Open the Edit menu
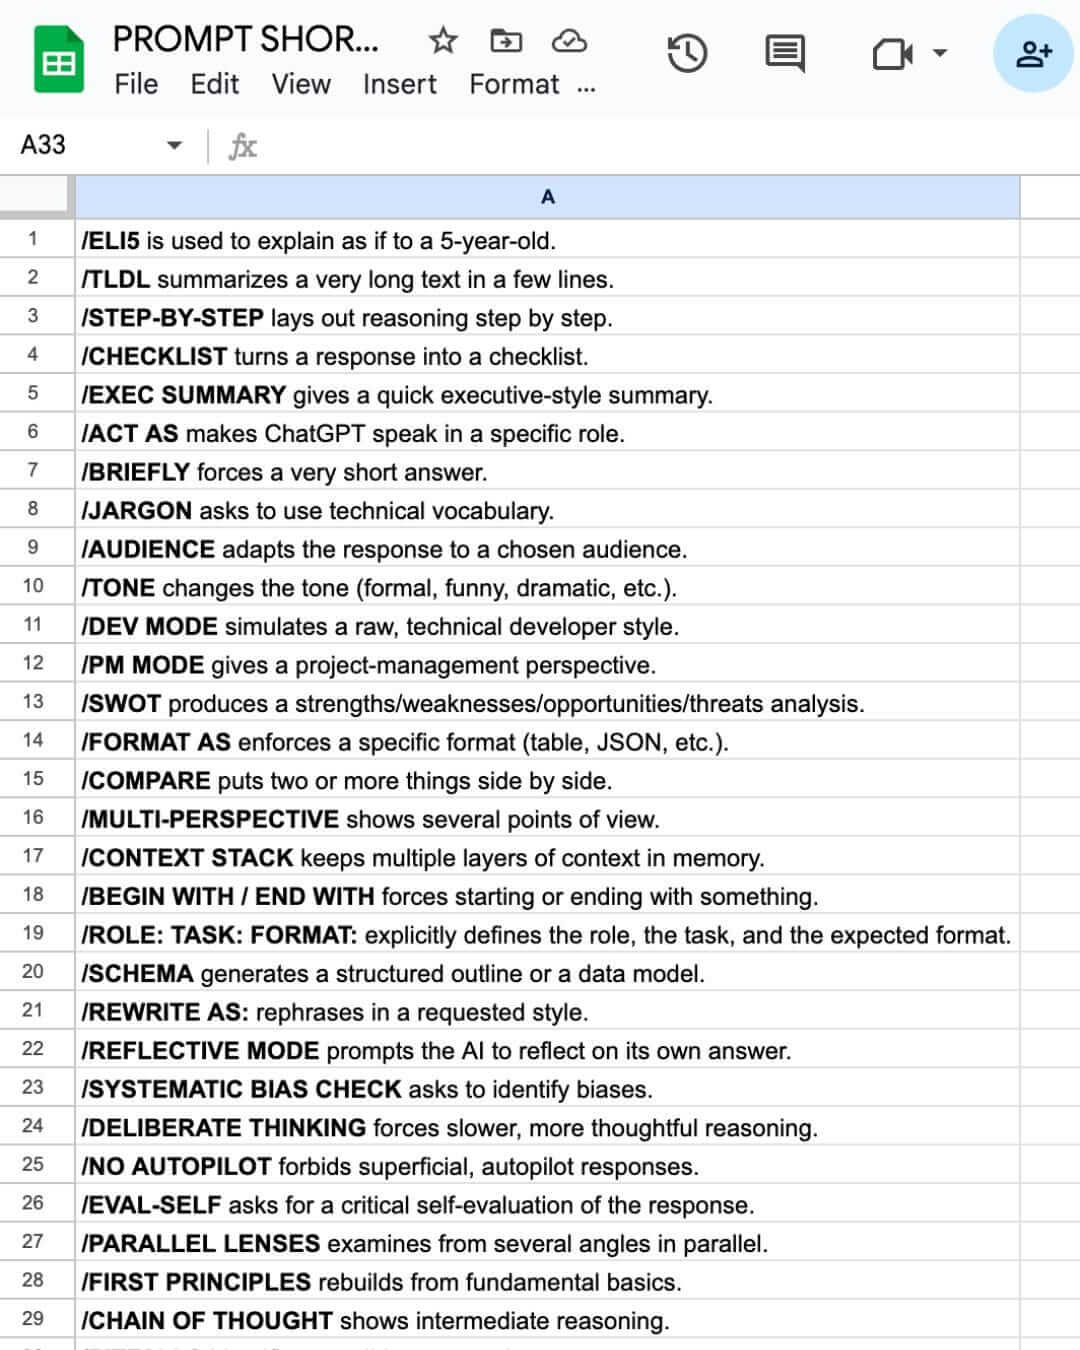The width and height of the screenshot is (1080, 1350). point(214,85)
